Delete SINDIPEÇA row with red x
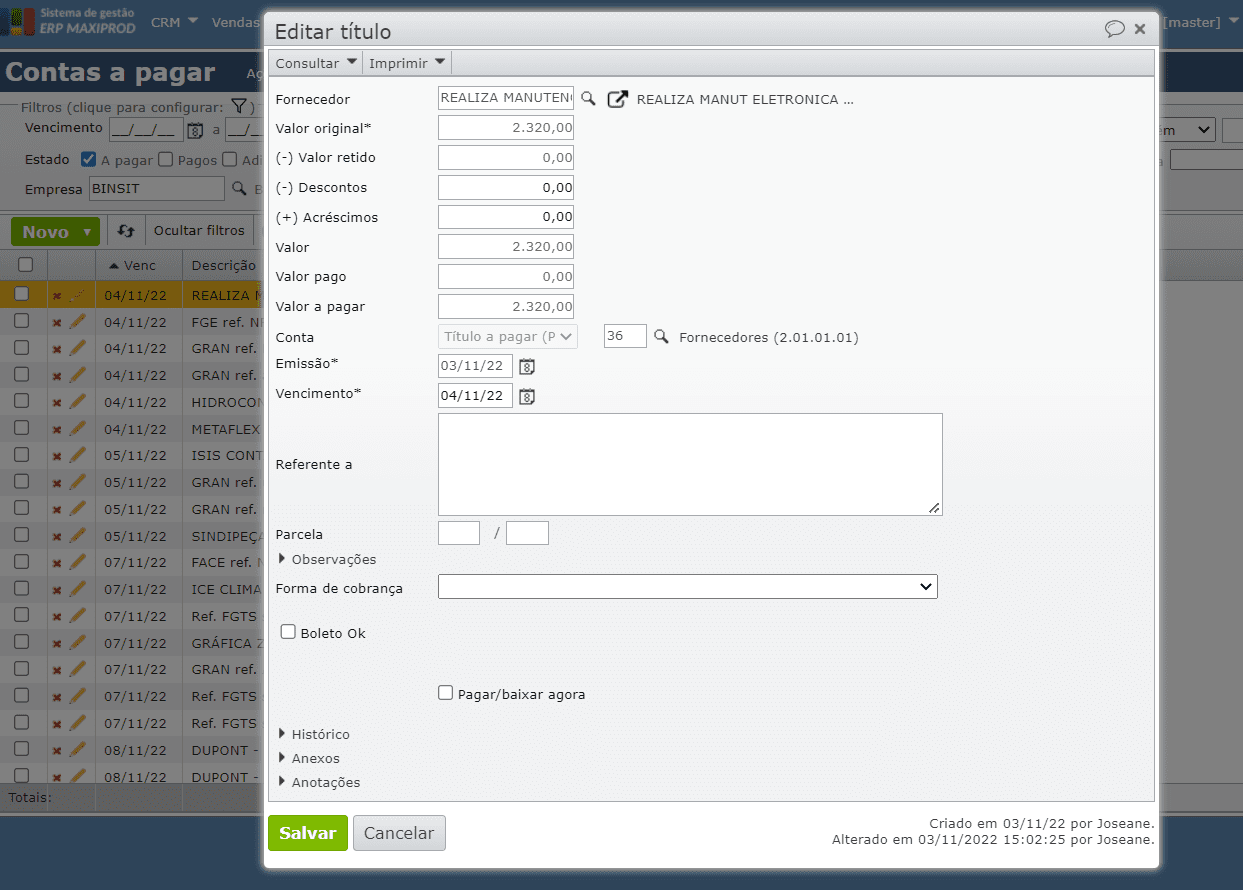Screen dimensions: 1243x890 click(57, 536)
